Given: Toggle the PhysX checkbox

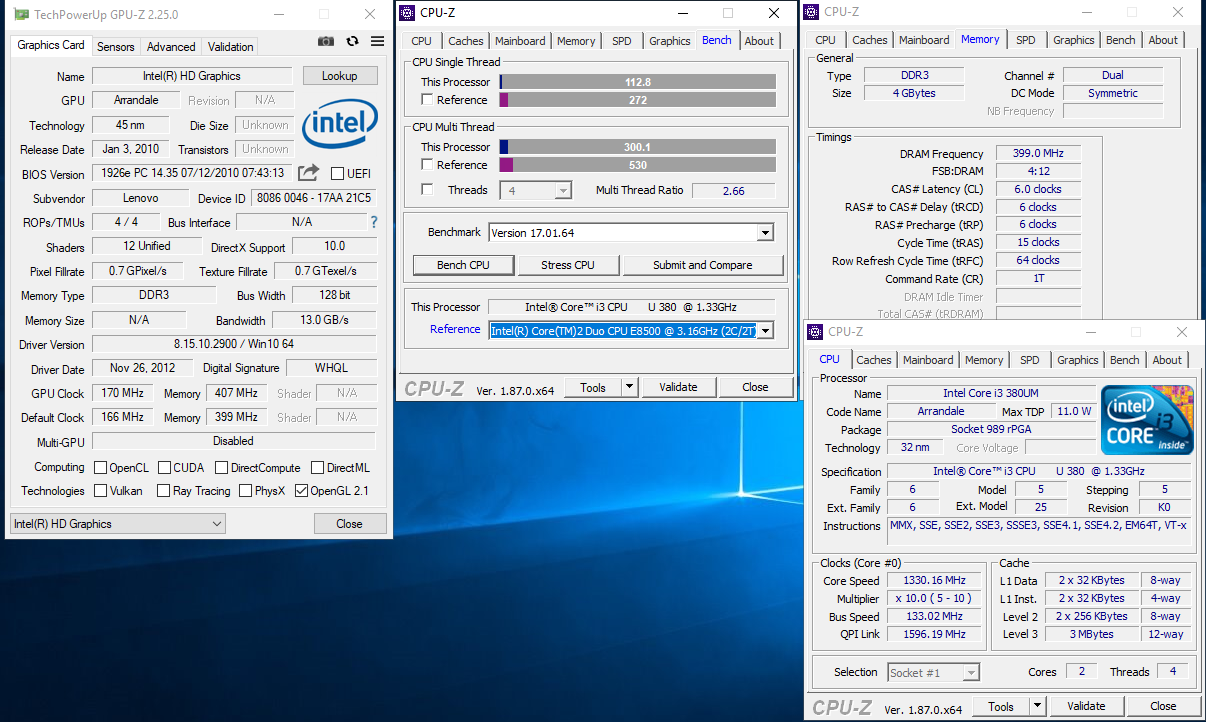Looking at the screenshot, I should point(246,491).
